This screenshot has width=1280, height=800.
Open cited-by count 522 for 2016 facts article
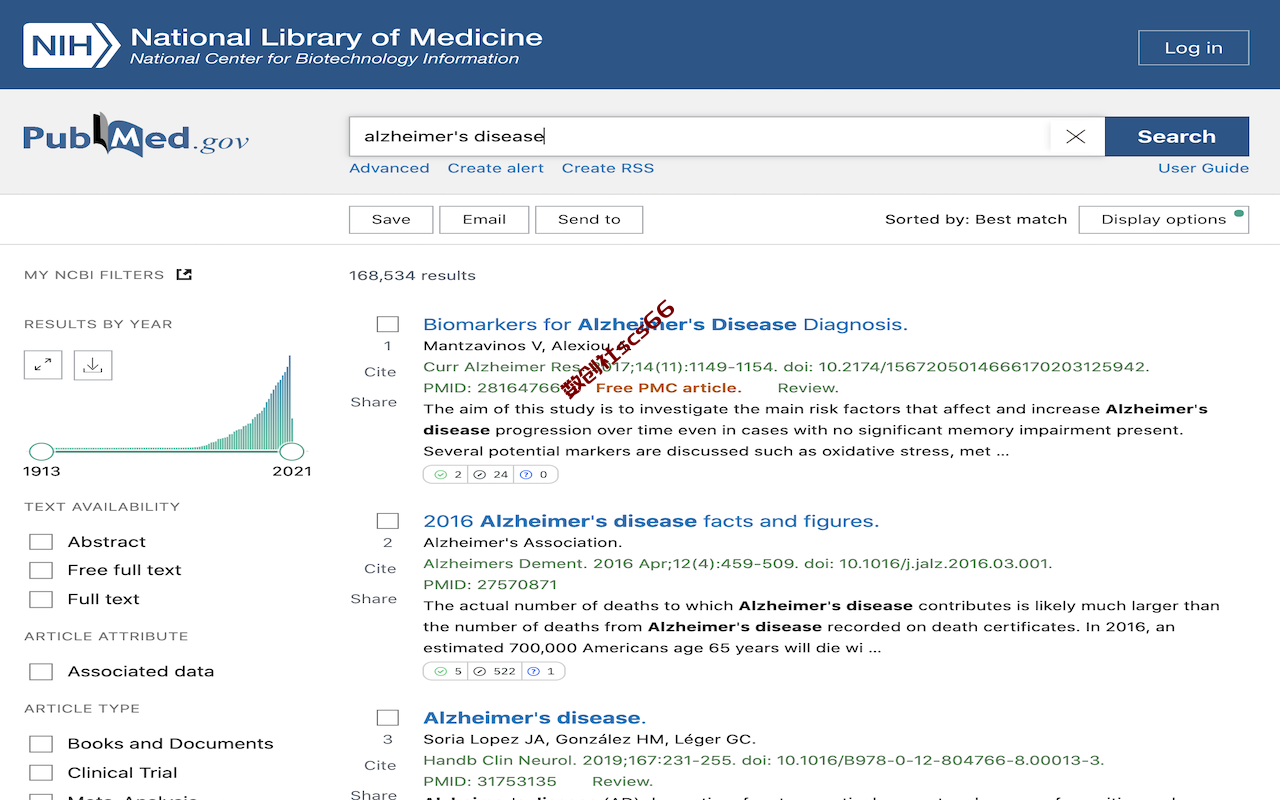click(x=494, y=671)
